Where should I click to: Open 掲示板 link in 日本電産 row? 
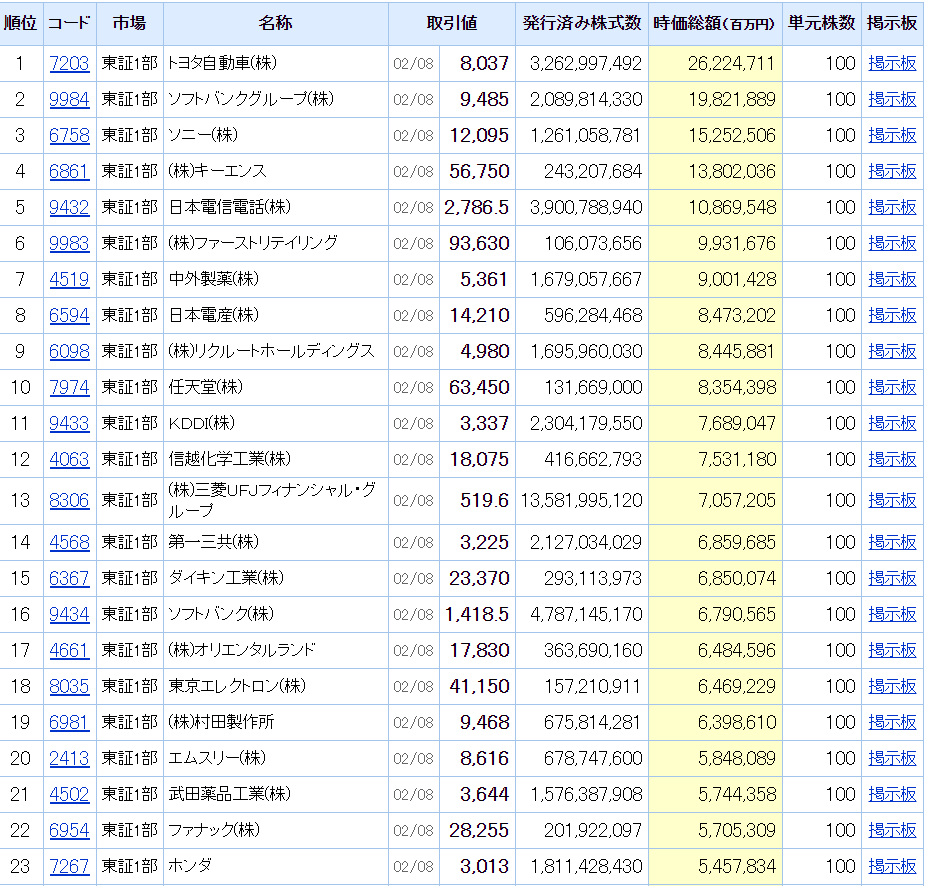tap(892, 315)
